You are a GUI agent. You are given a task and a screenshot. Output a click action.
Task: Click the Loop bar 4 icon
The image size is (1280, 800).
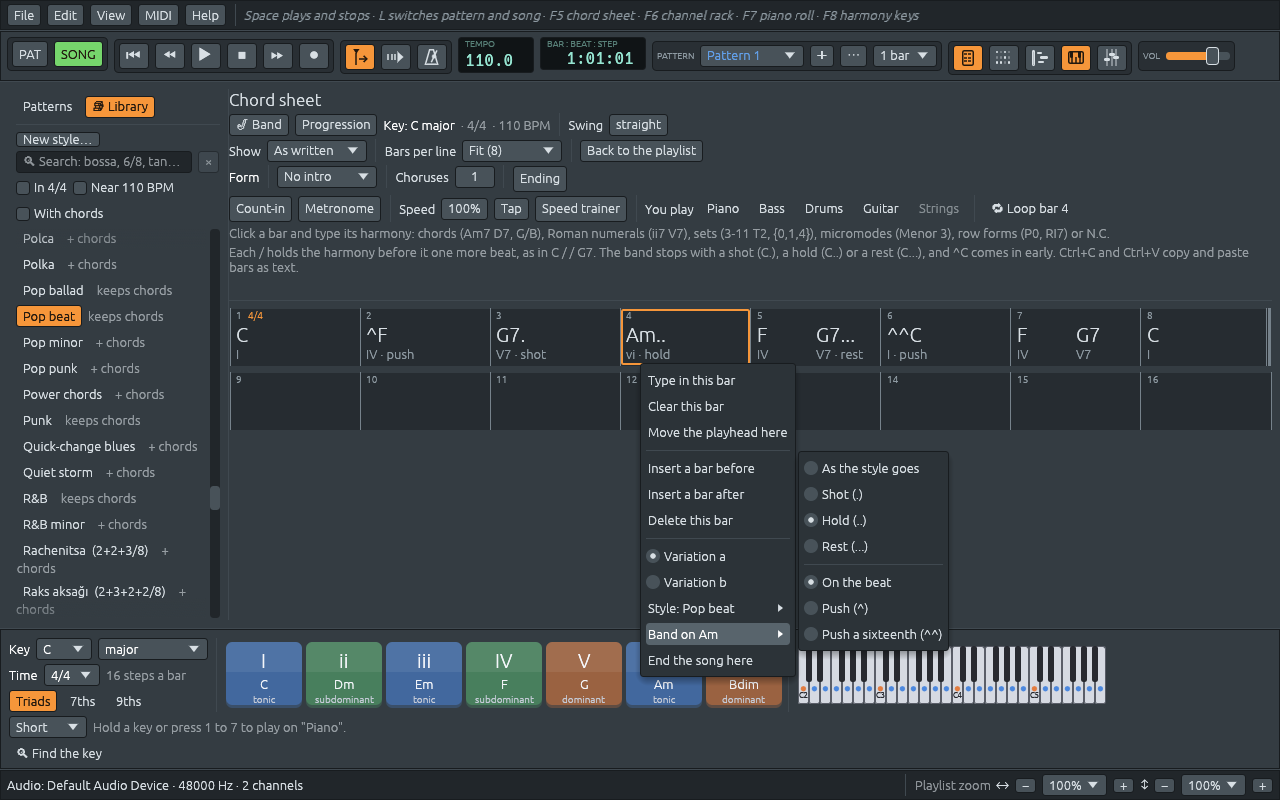(x=997, y=209)
